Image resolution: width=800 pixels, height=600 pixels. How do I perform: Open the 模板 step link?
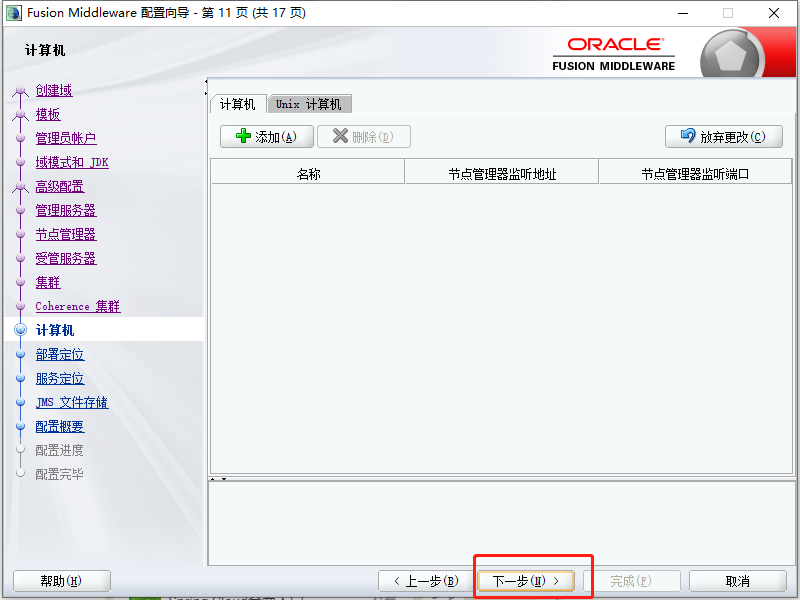click(48, 115)
